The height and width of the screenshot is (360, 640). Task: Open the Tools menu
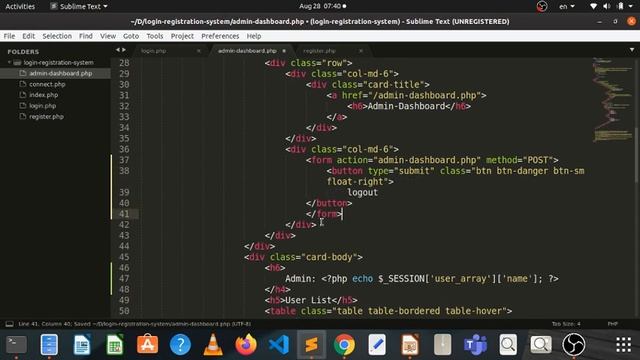[x=155, y=36]
